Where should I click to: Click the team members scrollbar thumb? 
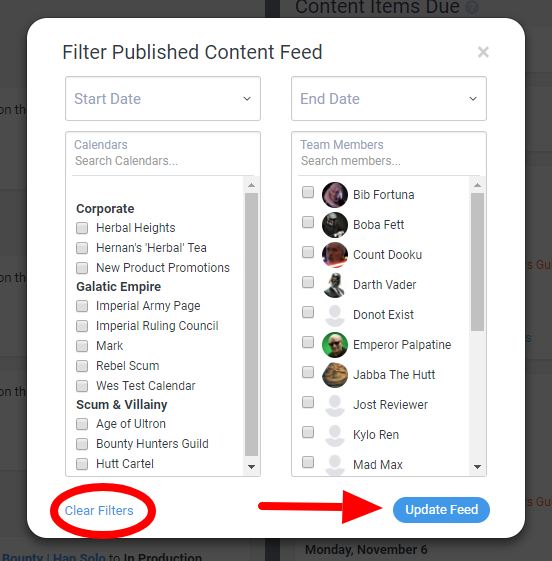tap(477, 262)
